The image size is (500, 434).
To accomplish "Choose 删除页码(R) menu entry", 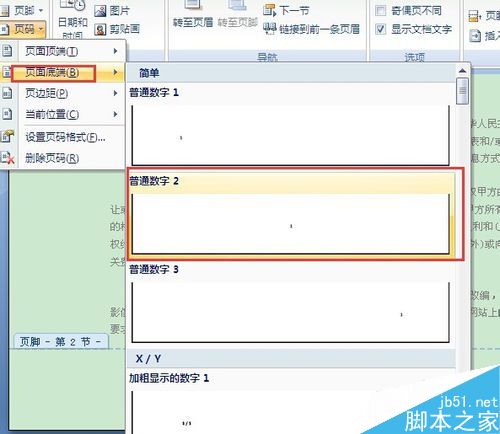I will [63, 158].
